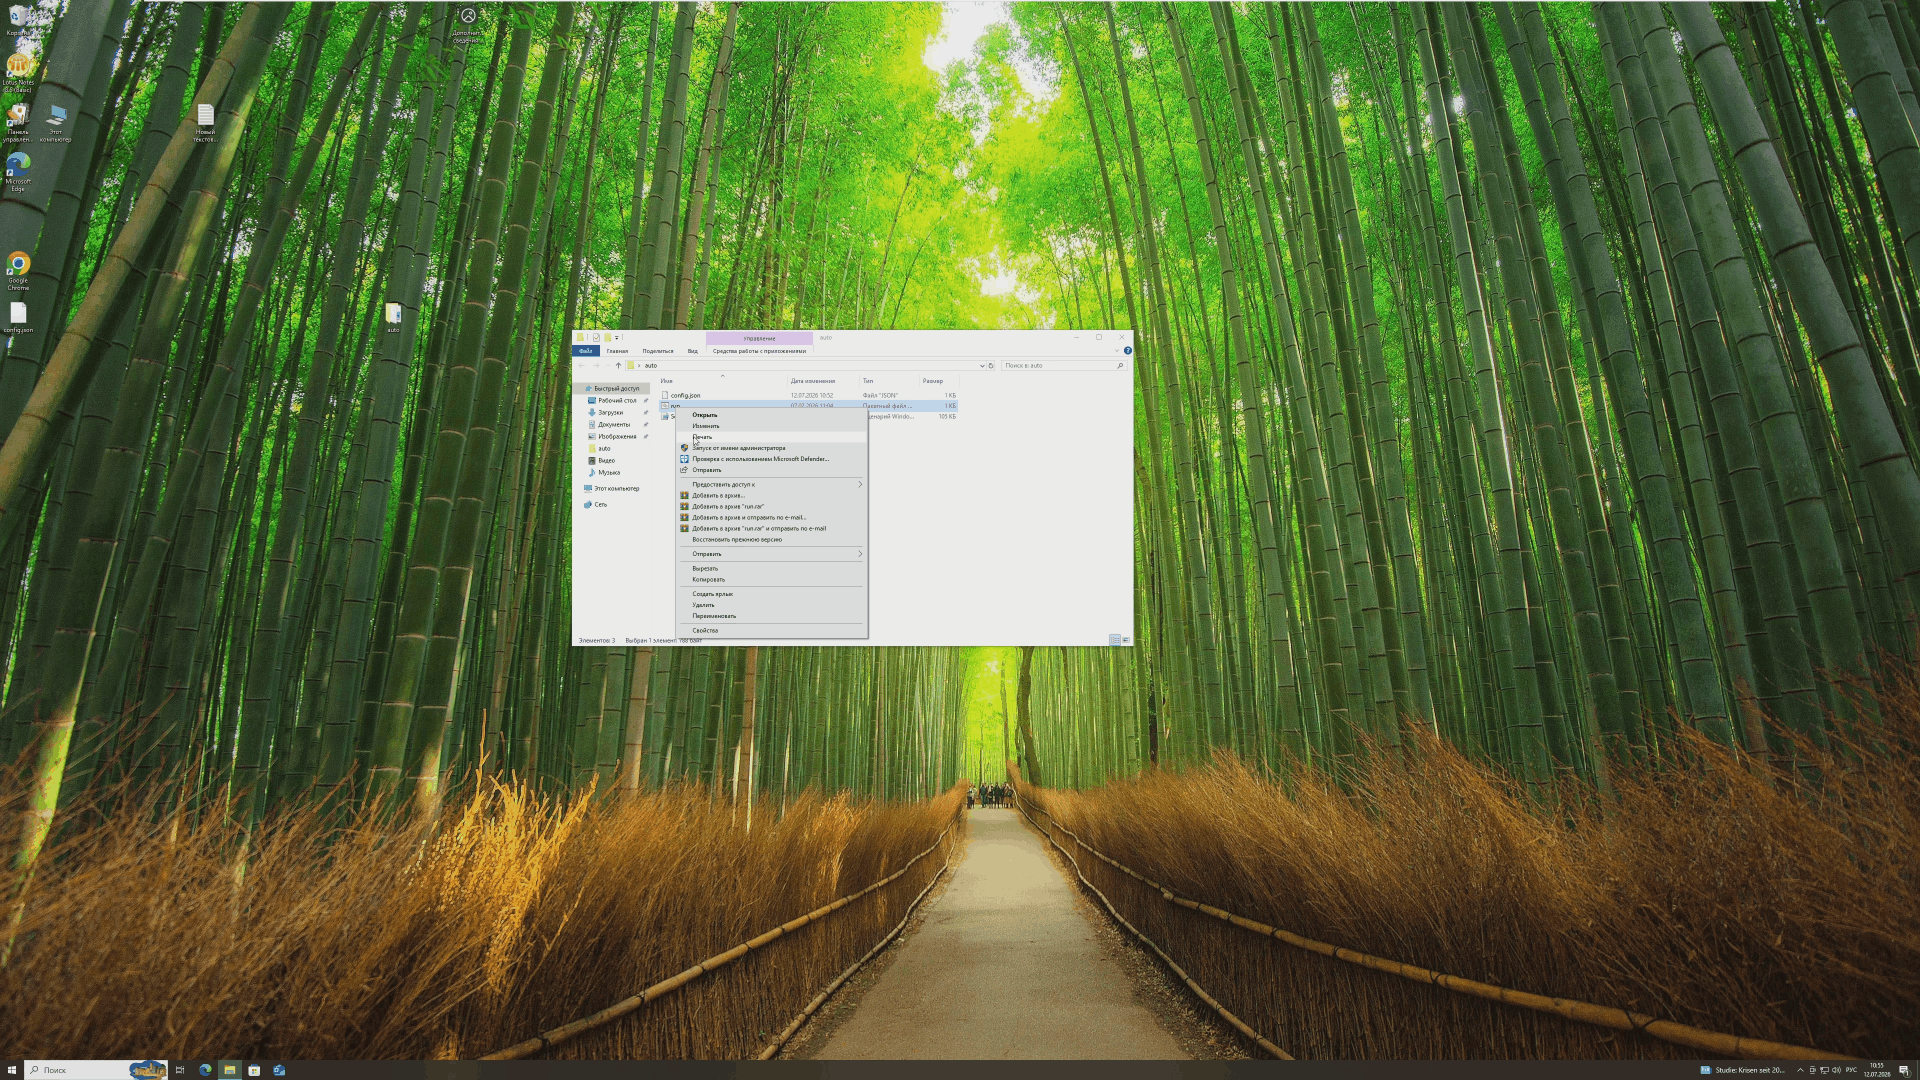Open the address bar history dropdown
Screen dimensions: 1920x1080
tap(982, 366)
